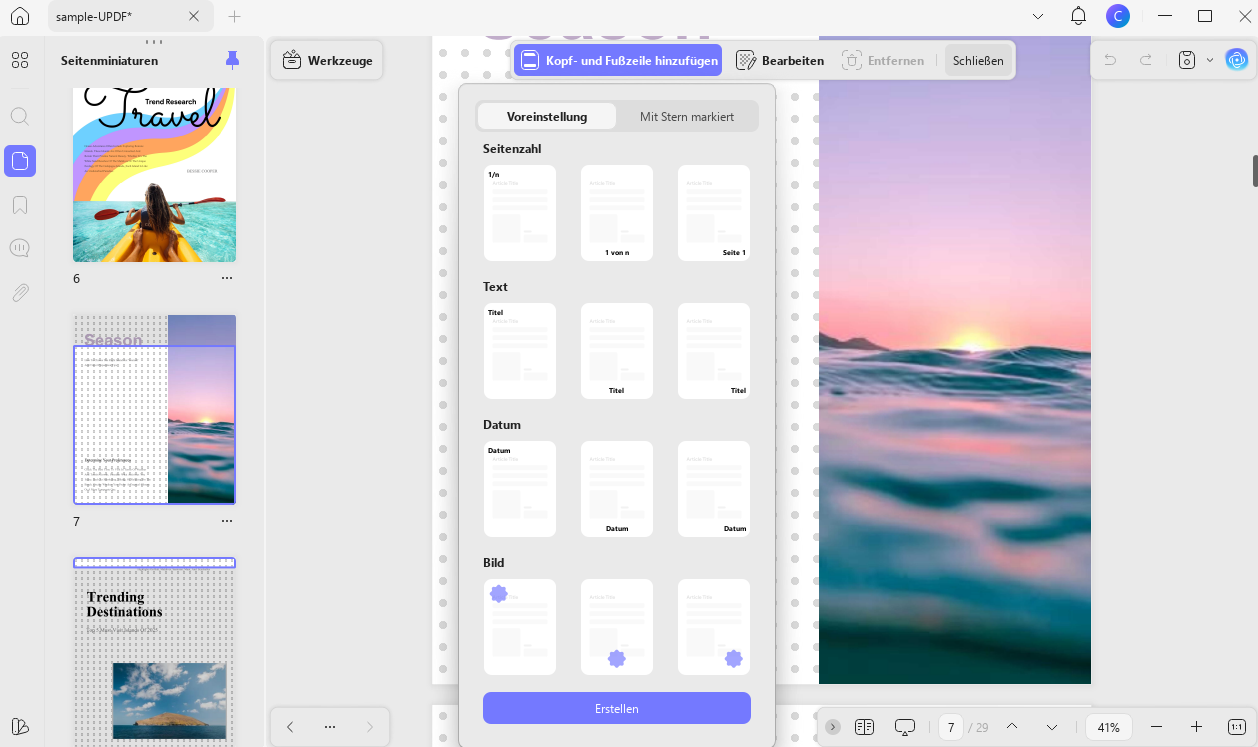Go to next page with down chevron
1258x747 pixels.
coord(1052,727)
